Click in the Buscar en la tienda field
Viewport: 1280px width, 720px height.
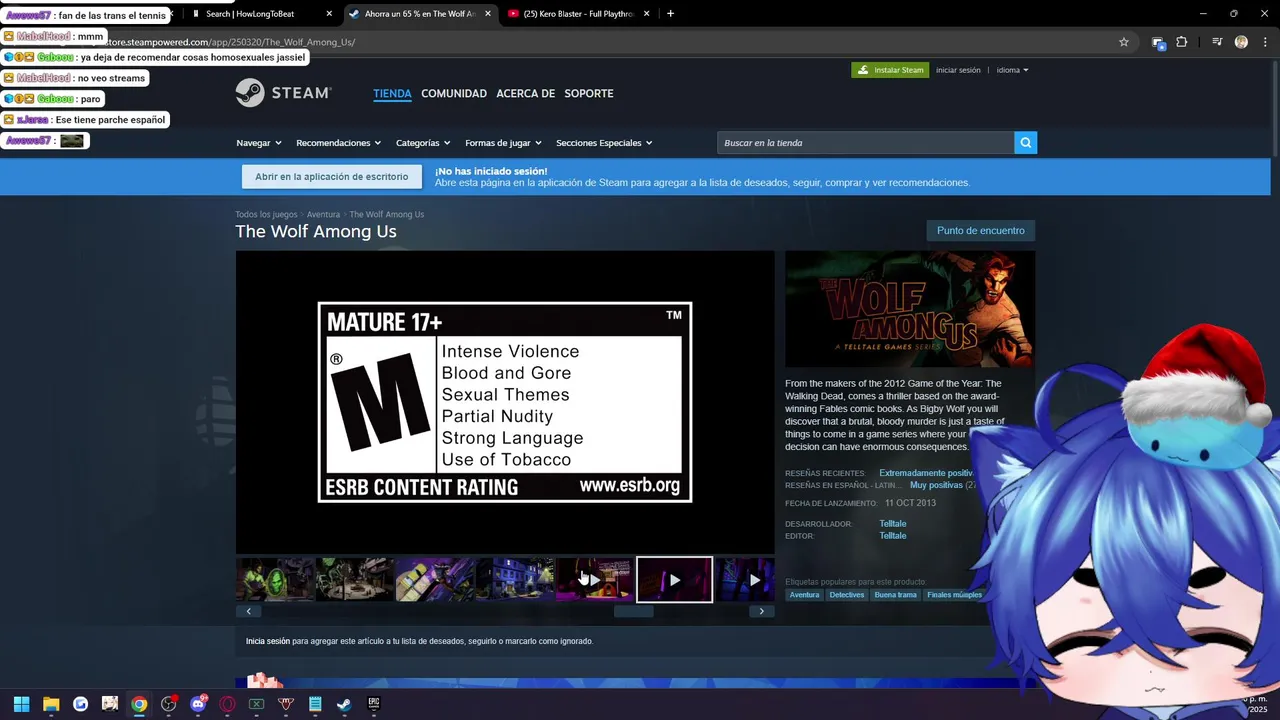point(866,143)
